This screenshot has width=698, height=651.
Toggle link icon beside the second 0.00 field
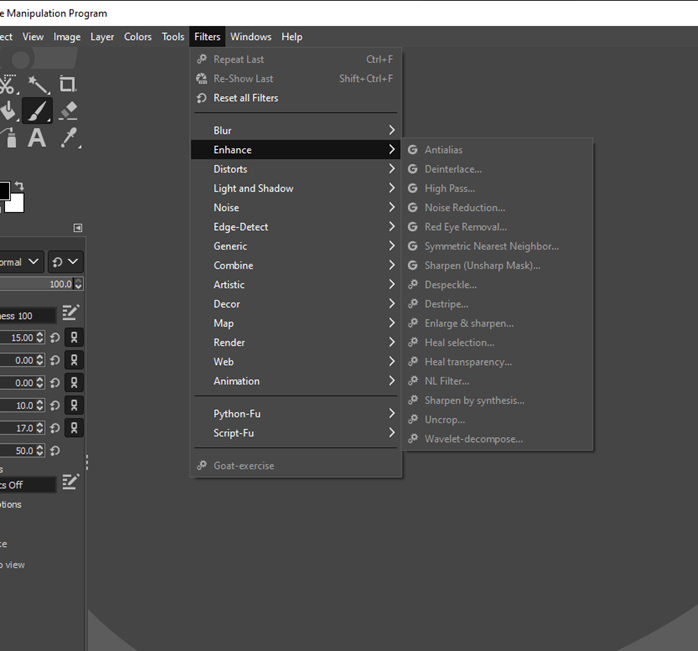74,382
